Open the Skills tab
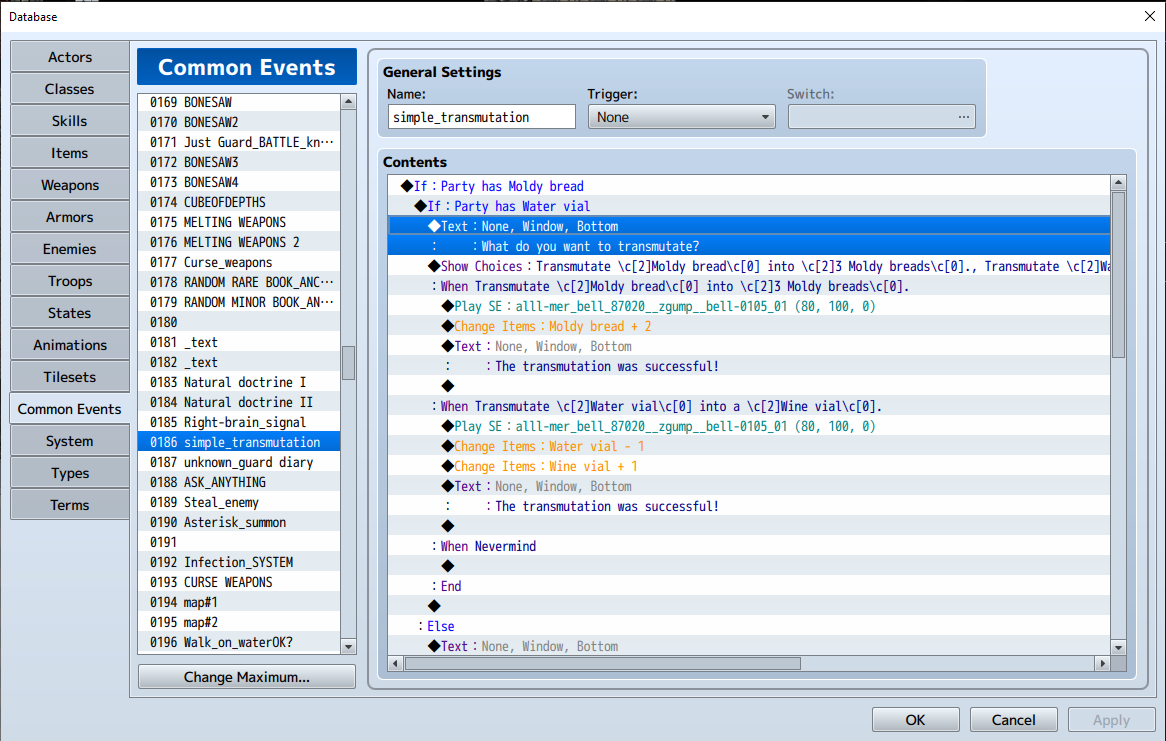 (70, 121)
